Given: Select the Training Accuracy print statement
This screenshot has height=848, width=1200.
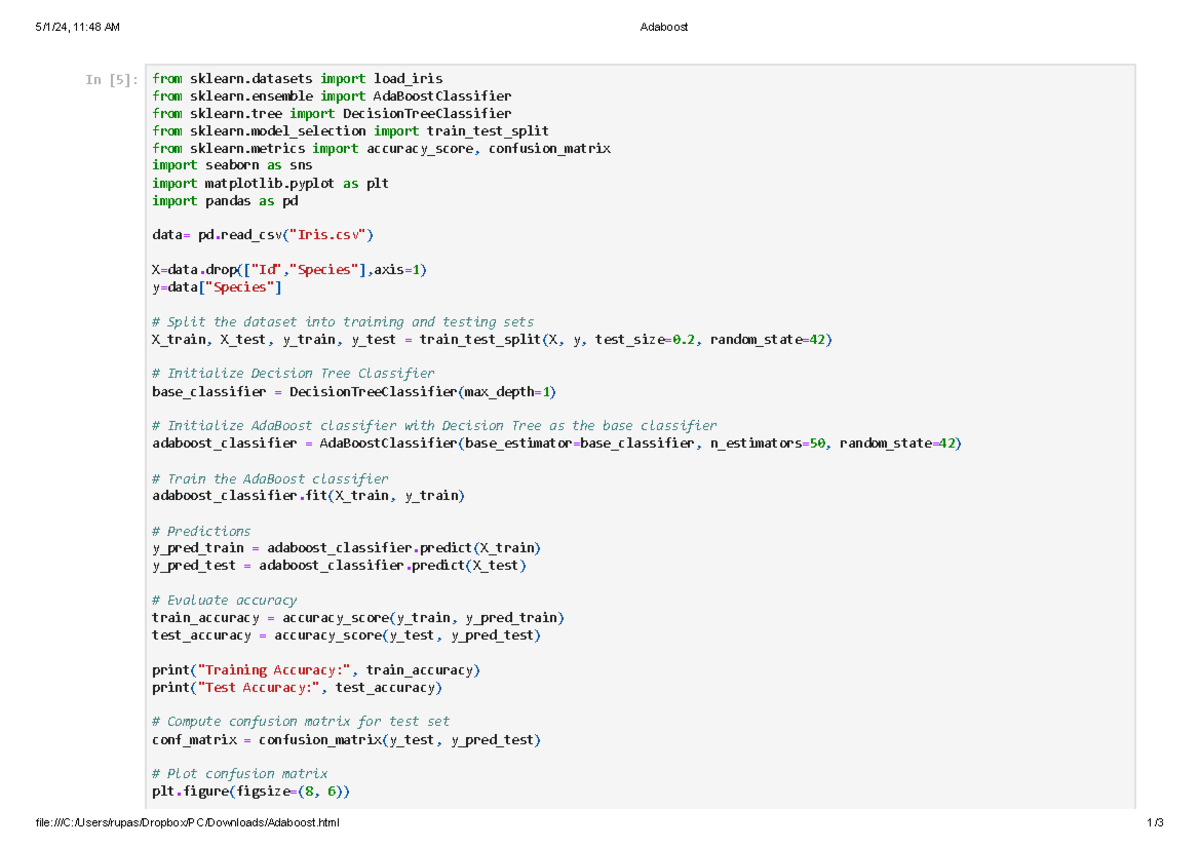Looking at the screenshot, I should 315,670.
